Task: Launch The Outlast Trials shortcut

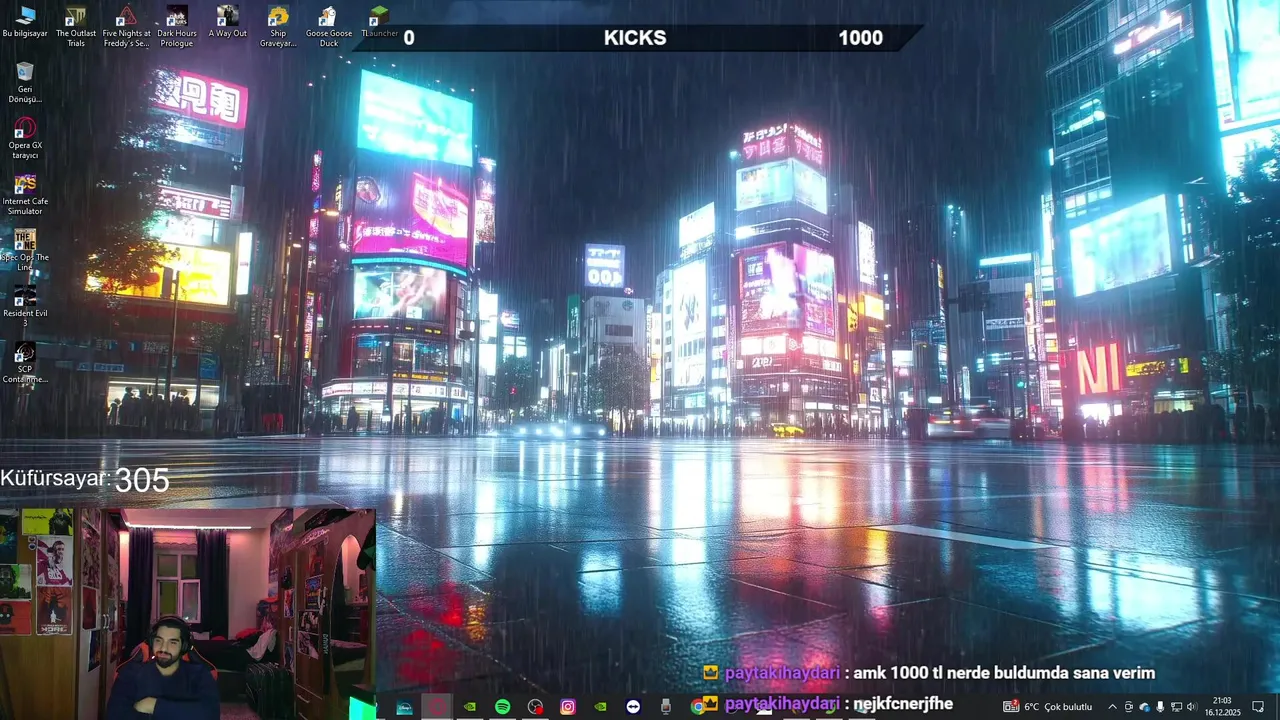Action: 76,26
